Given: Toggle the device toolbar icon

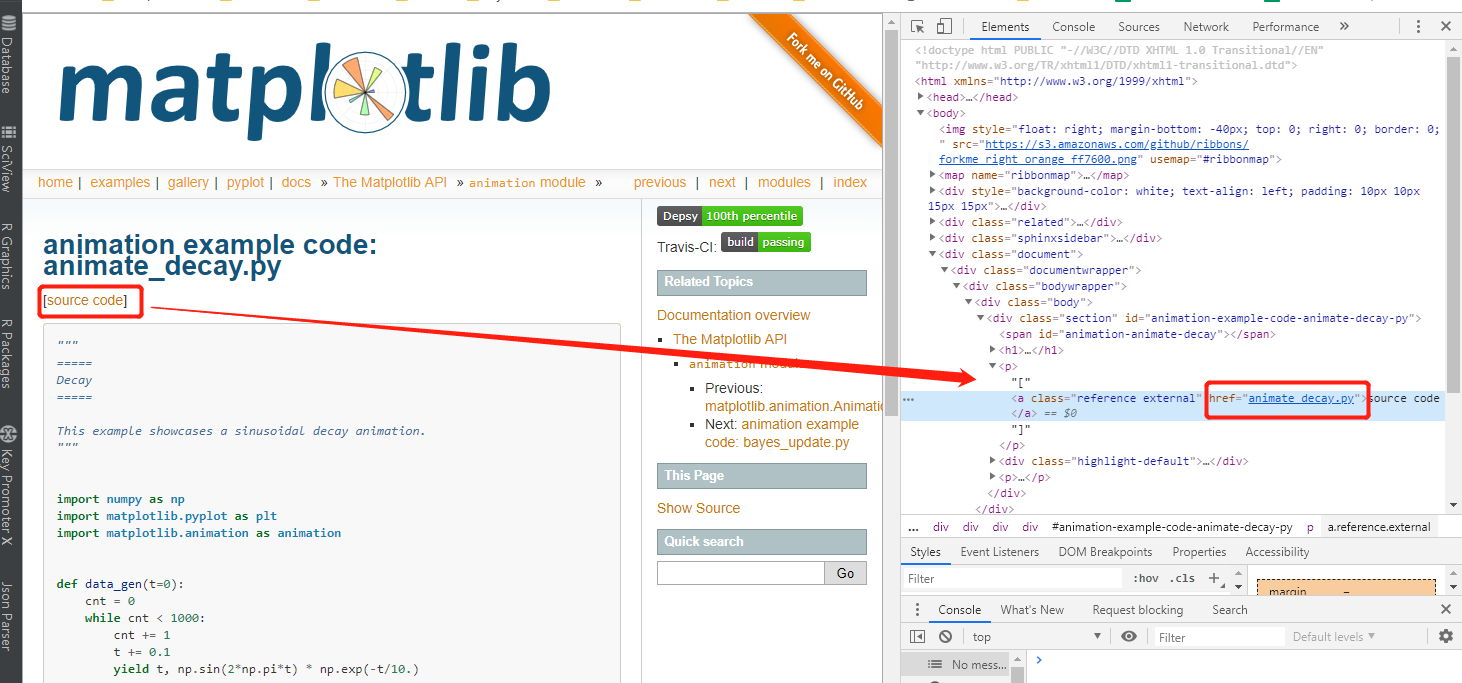Looking at the screenshot, I should point(944,27).
